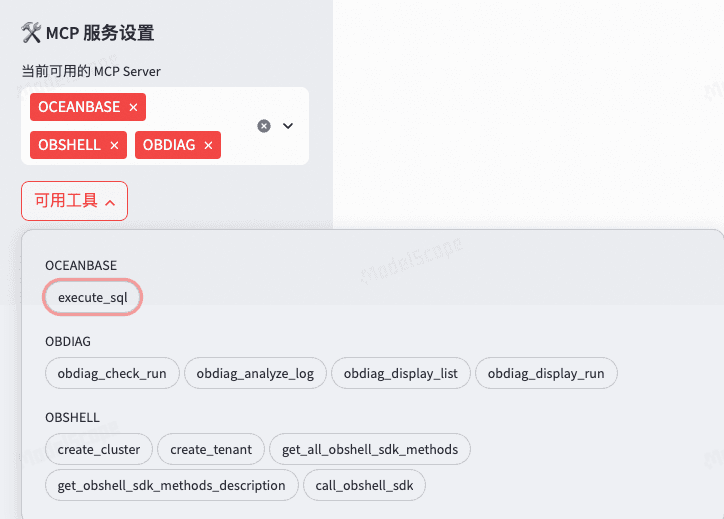Remove the OBSHELL server tag
Image resolution: width=724 pixels, height=519 pixels.
[114, 145]
